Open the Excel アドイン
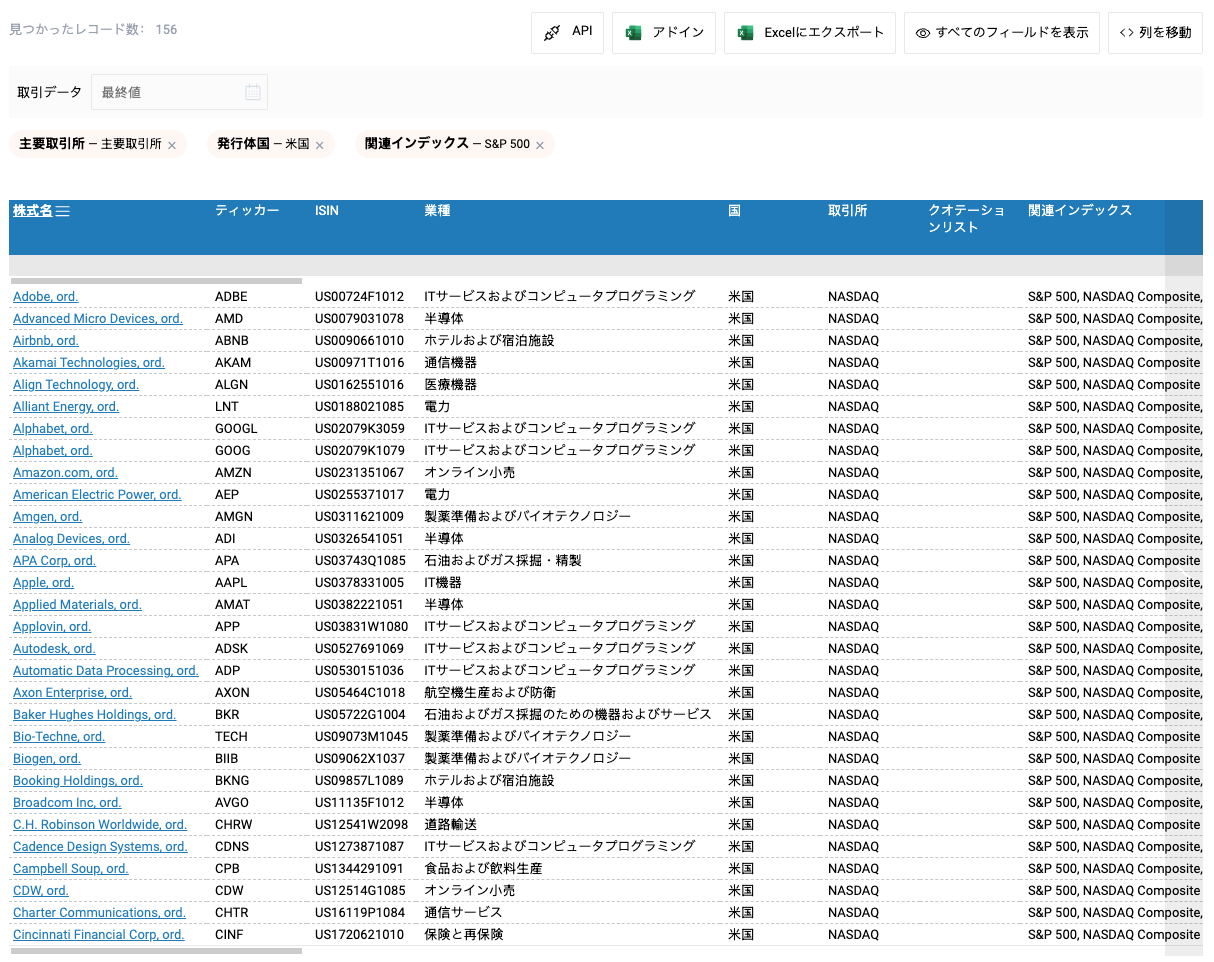Screen dimensions: 1214x962 (x=663, y=31)
